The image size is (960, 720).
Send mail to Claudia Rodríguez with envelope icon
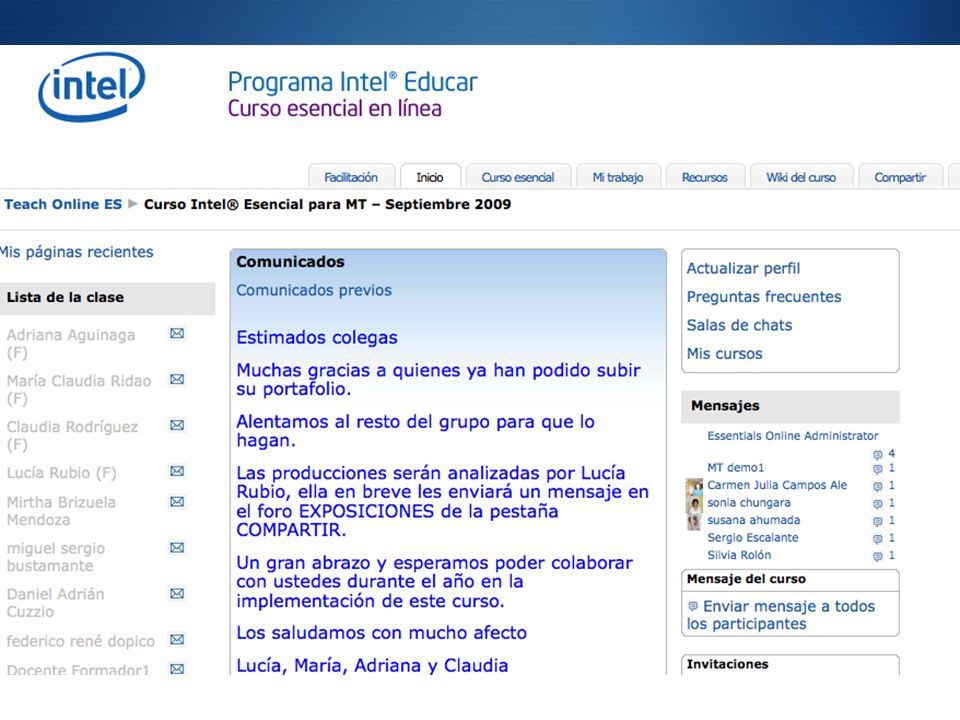click(177, 425)
